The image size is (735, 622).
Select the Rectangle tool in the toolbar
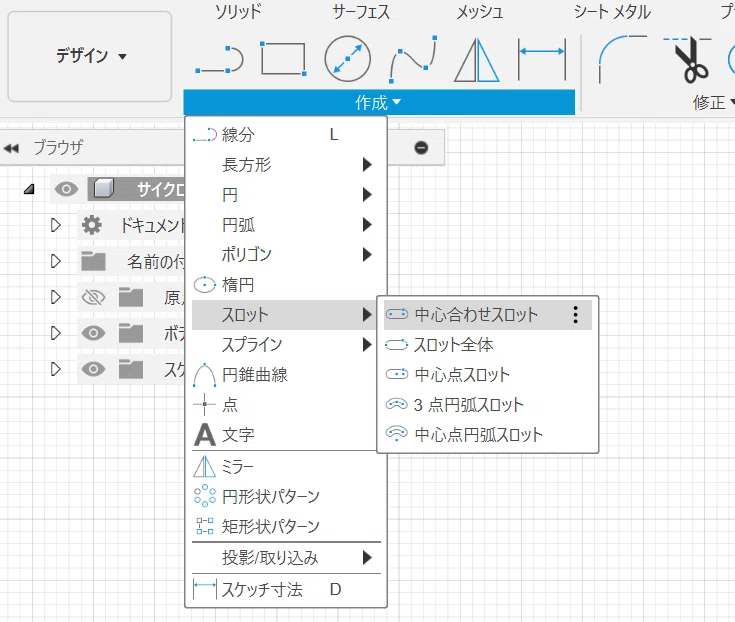pyautogui.click(x=284, y=59)
